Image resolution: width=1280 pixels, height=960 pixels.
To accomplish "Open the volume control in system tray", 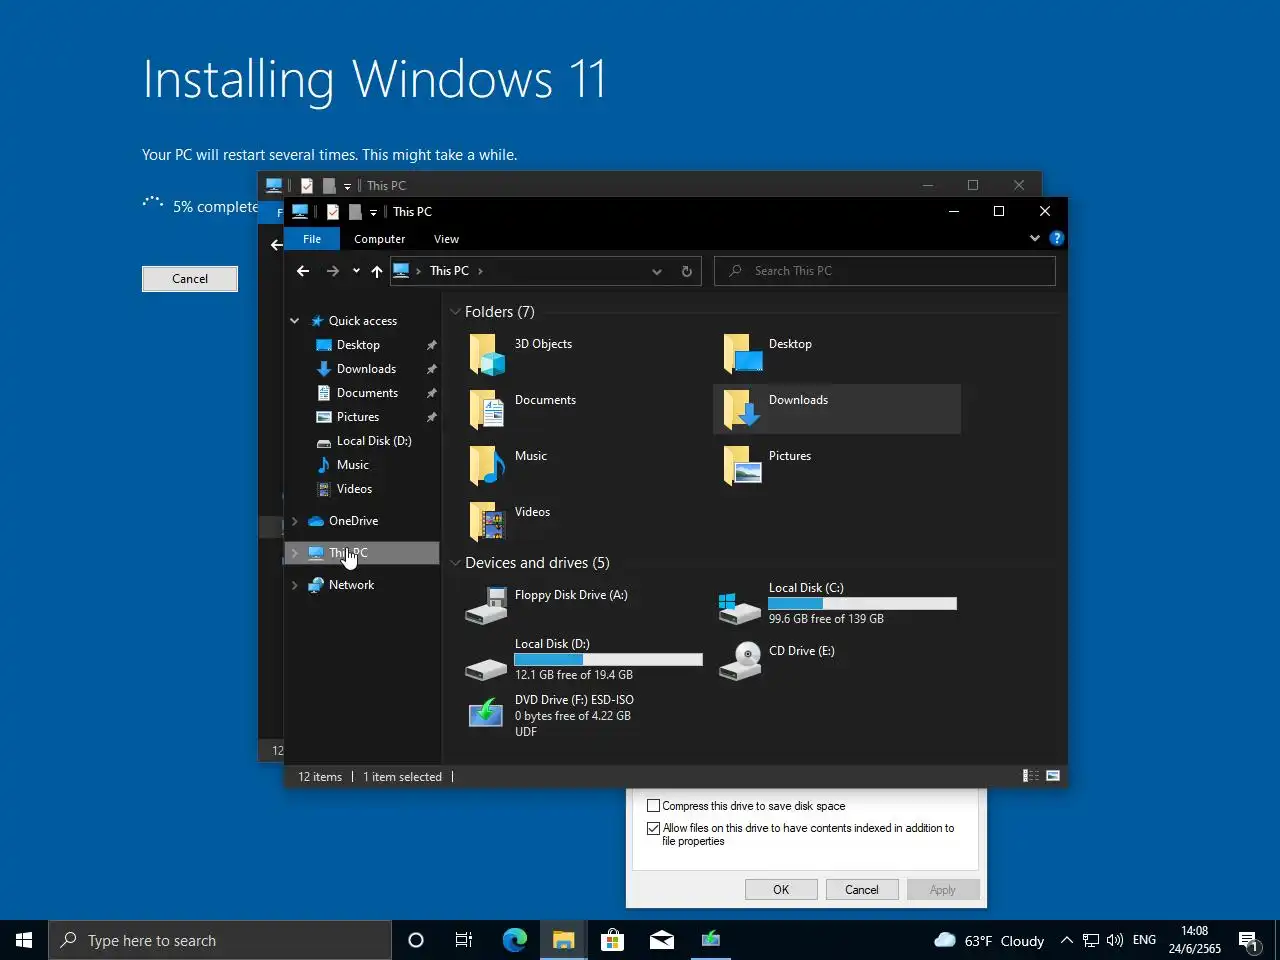I will pyautogui.click(x=1115, y=940).
